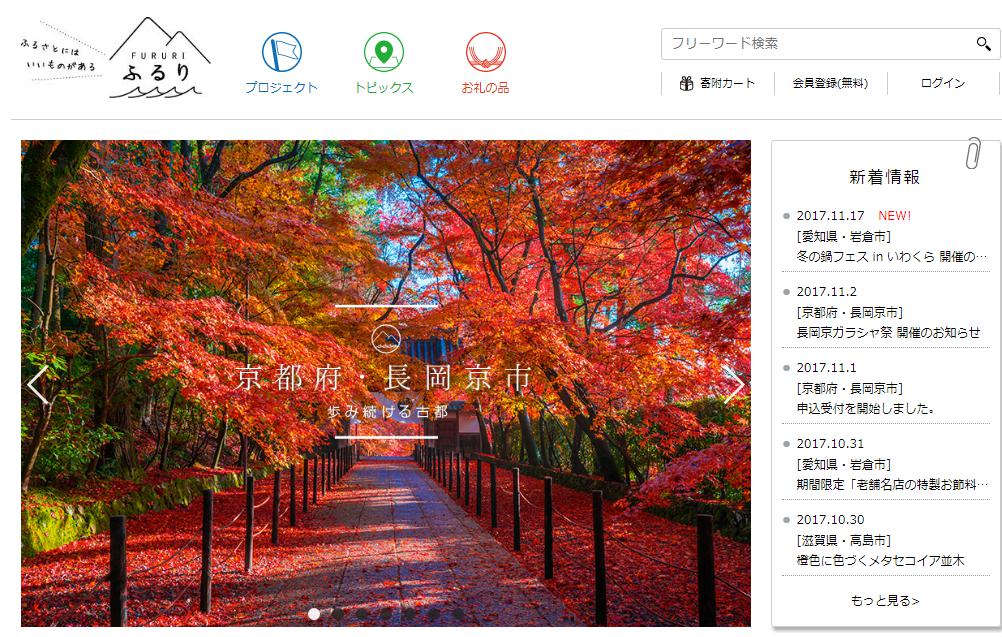1002x637 pixels.
Task: Advance to the next slide with right arrow
Action: click(x=734, y=385)
